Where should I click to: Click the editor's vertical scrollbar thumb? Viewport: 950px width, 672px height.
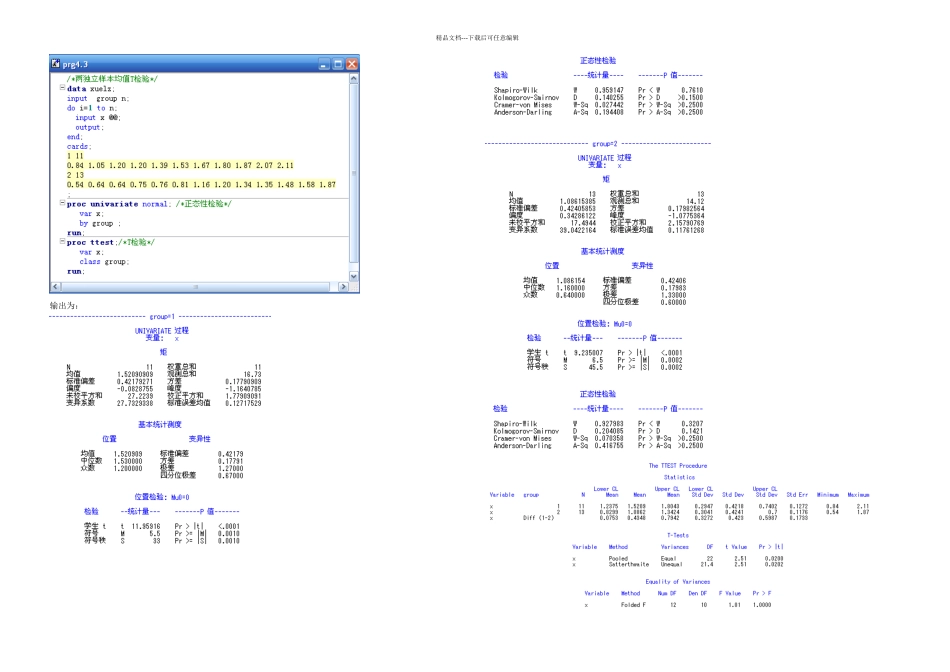pos(354,173)
